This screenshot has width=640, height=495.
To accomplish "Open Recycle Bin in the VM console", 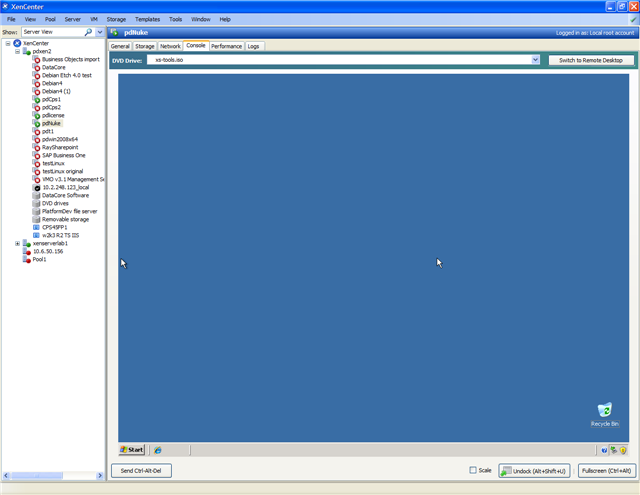I will point(604,411).
